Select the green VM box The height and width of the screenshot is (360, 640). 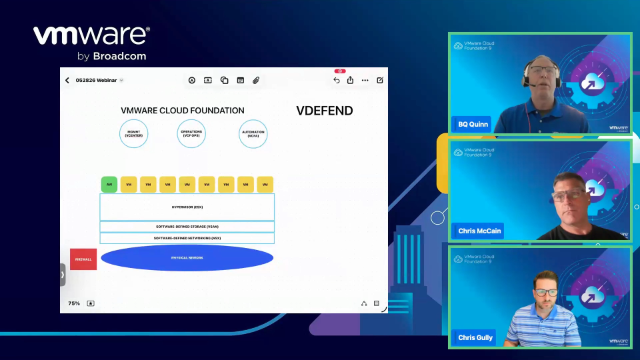pyautogui.click(x=109, y=184)
